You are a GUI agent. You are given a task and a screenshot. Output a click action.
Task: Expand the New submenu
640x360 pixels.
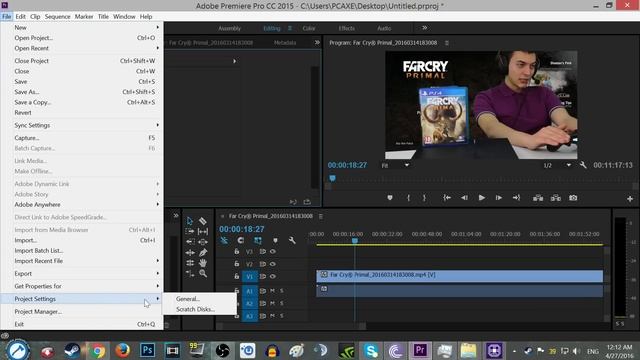[82, 27]
